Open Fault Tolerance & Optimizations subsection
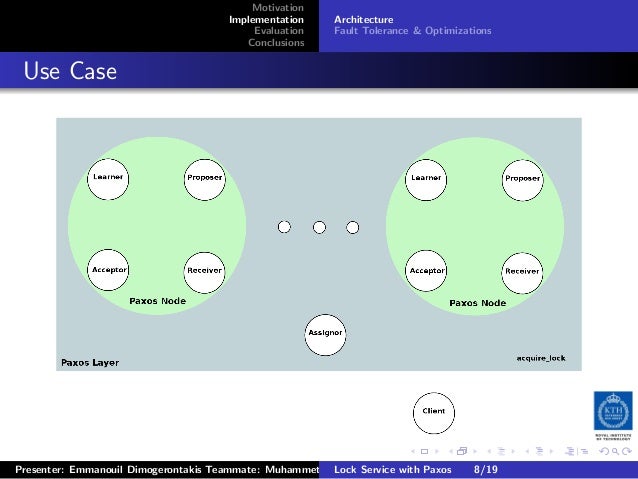The image size is (638, 479). 413,31
